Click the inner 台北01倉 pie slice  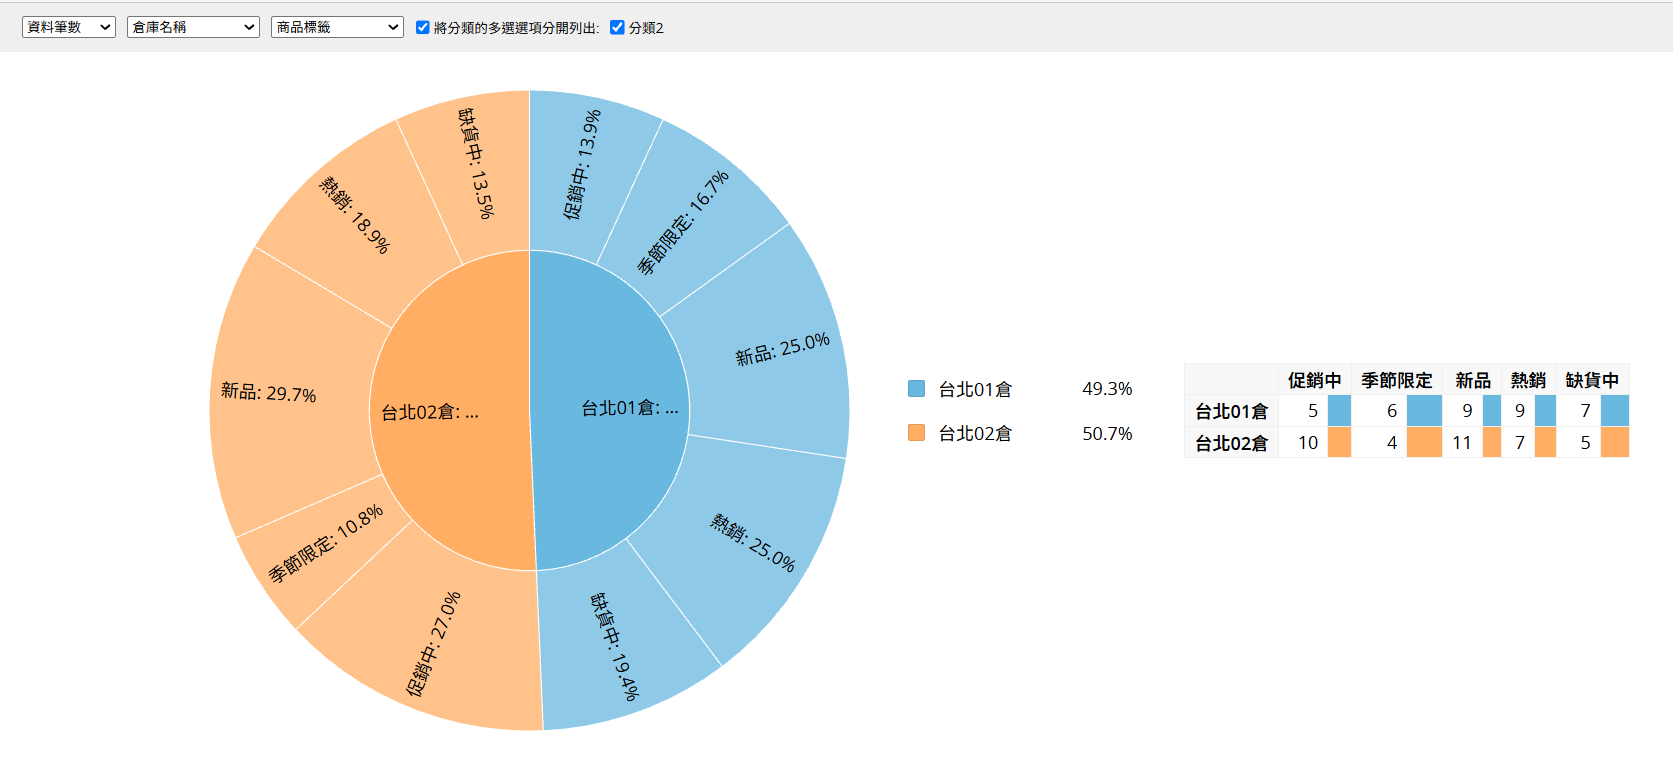click(610, 408)
